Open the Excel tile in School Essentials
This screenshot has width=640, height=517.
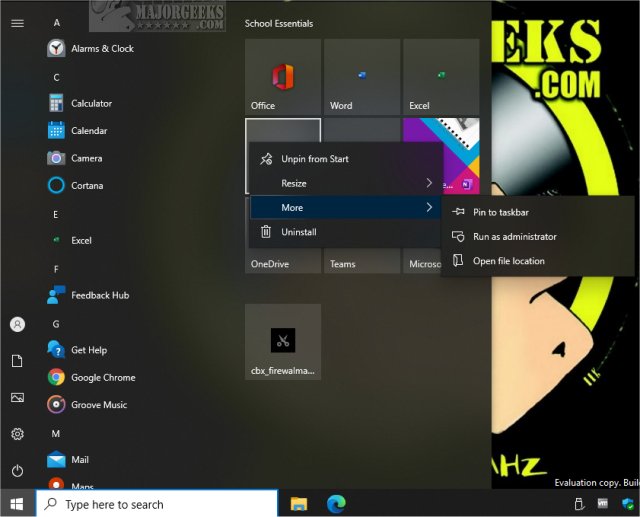click(441, 77)
